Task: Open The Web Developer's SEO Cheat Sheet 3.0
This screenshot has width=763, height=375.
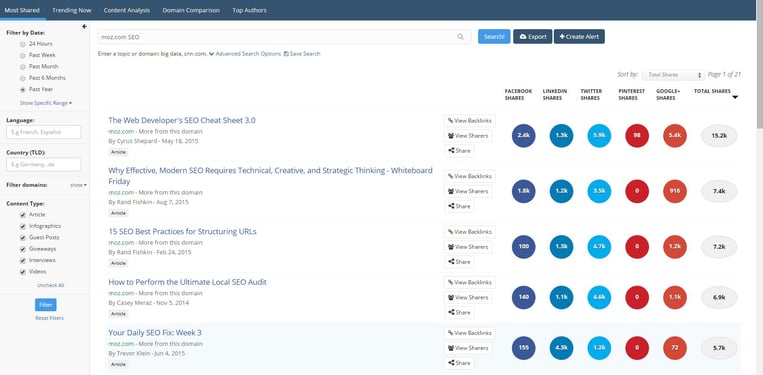Action: (182, 121)
